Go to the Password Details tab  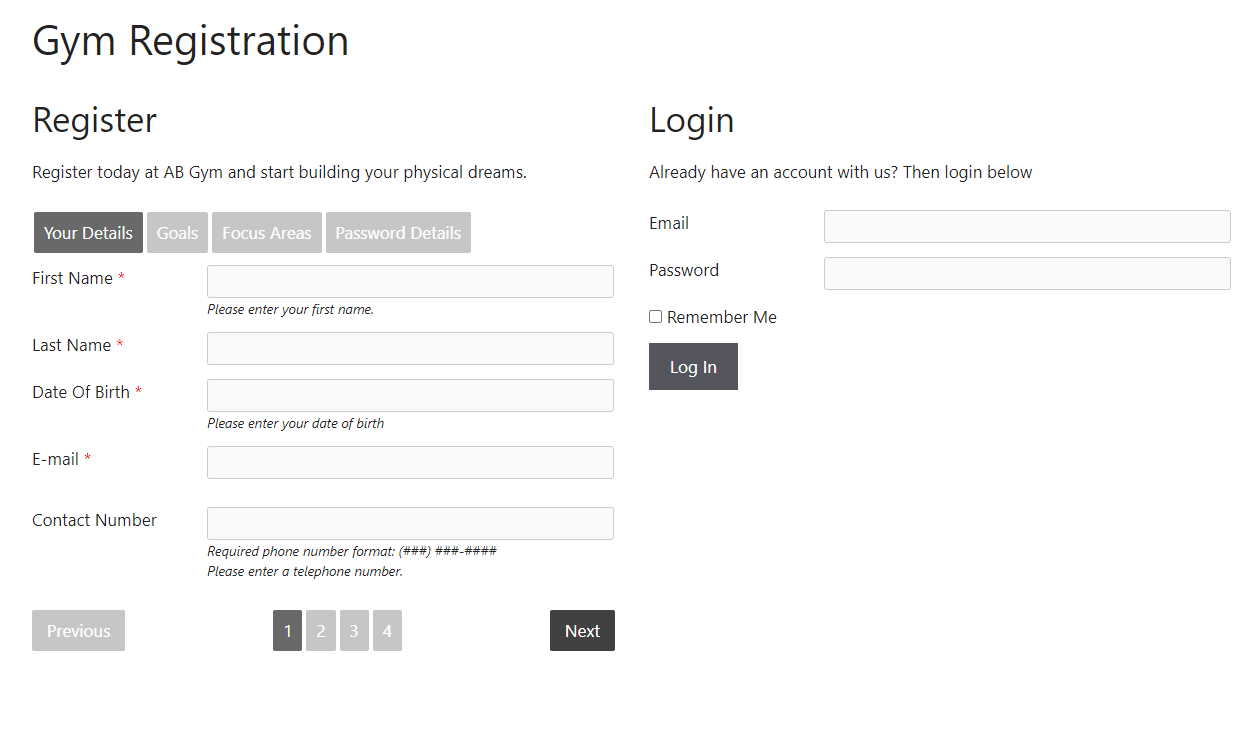pyautogui.click(x=398, y=233)
